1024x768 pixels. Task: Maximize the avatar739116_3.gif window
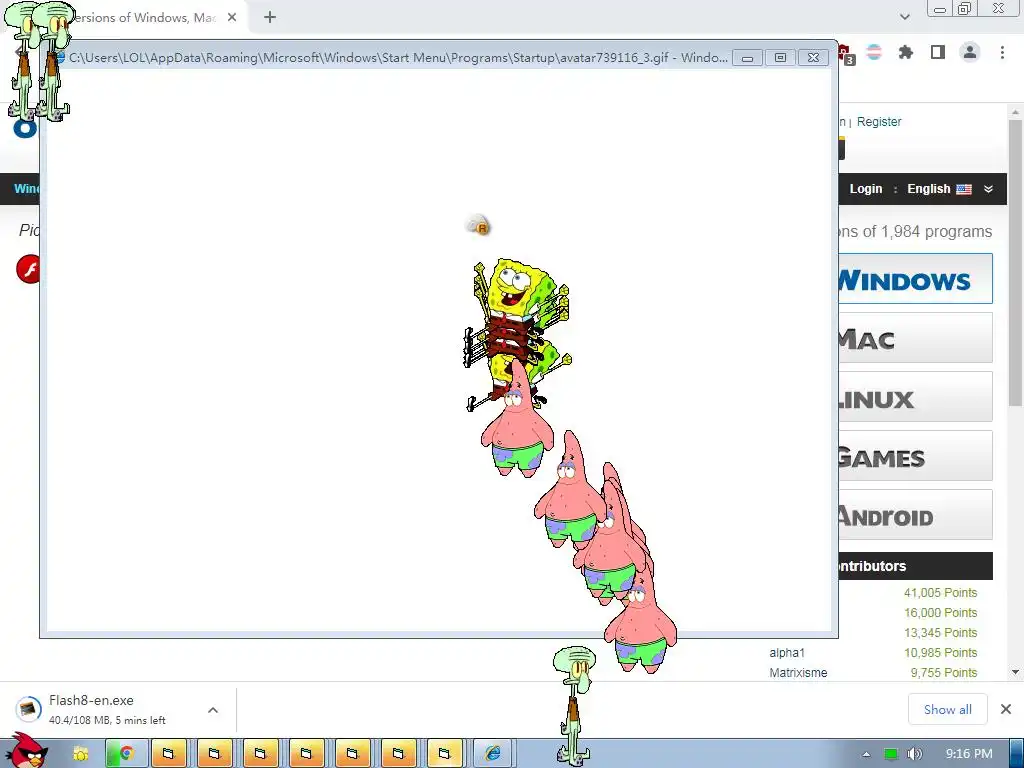780,57
